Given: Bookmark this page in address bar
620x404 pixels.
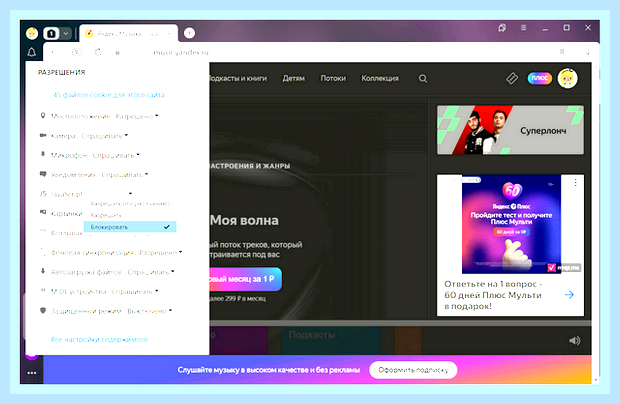Looking at the screenshot, I should (562, 52).
